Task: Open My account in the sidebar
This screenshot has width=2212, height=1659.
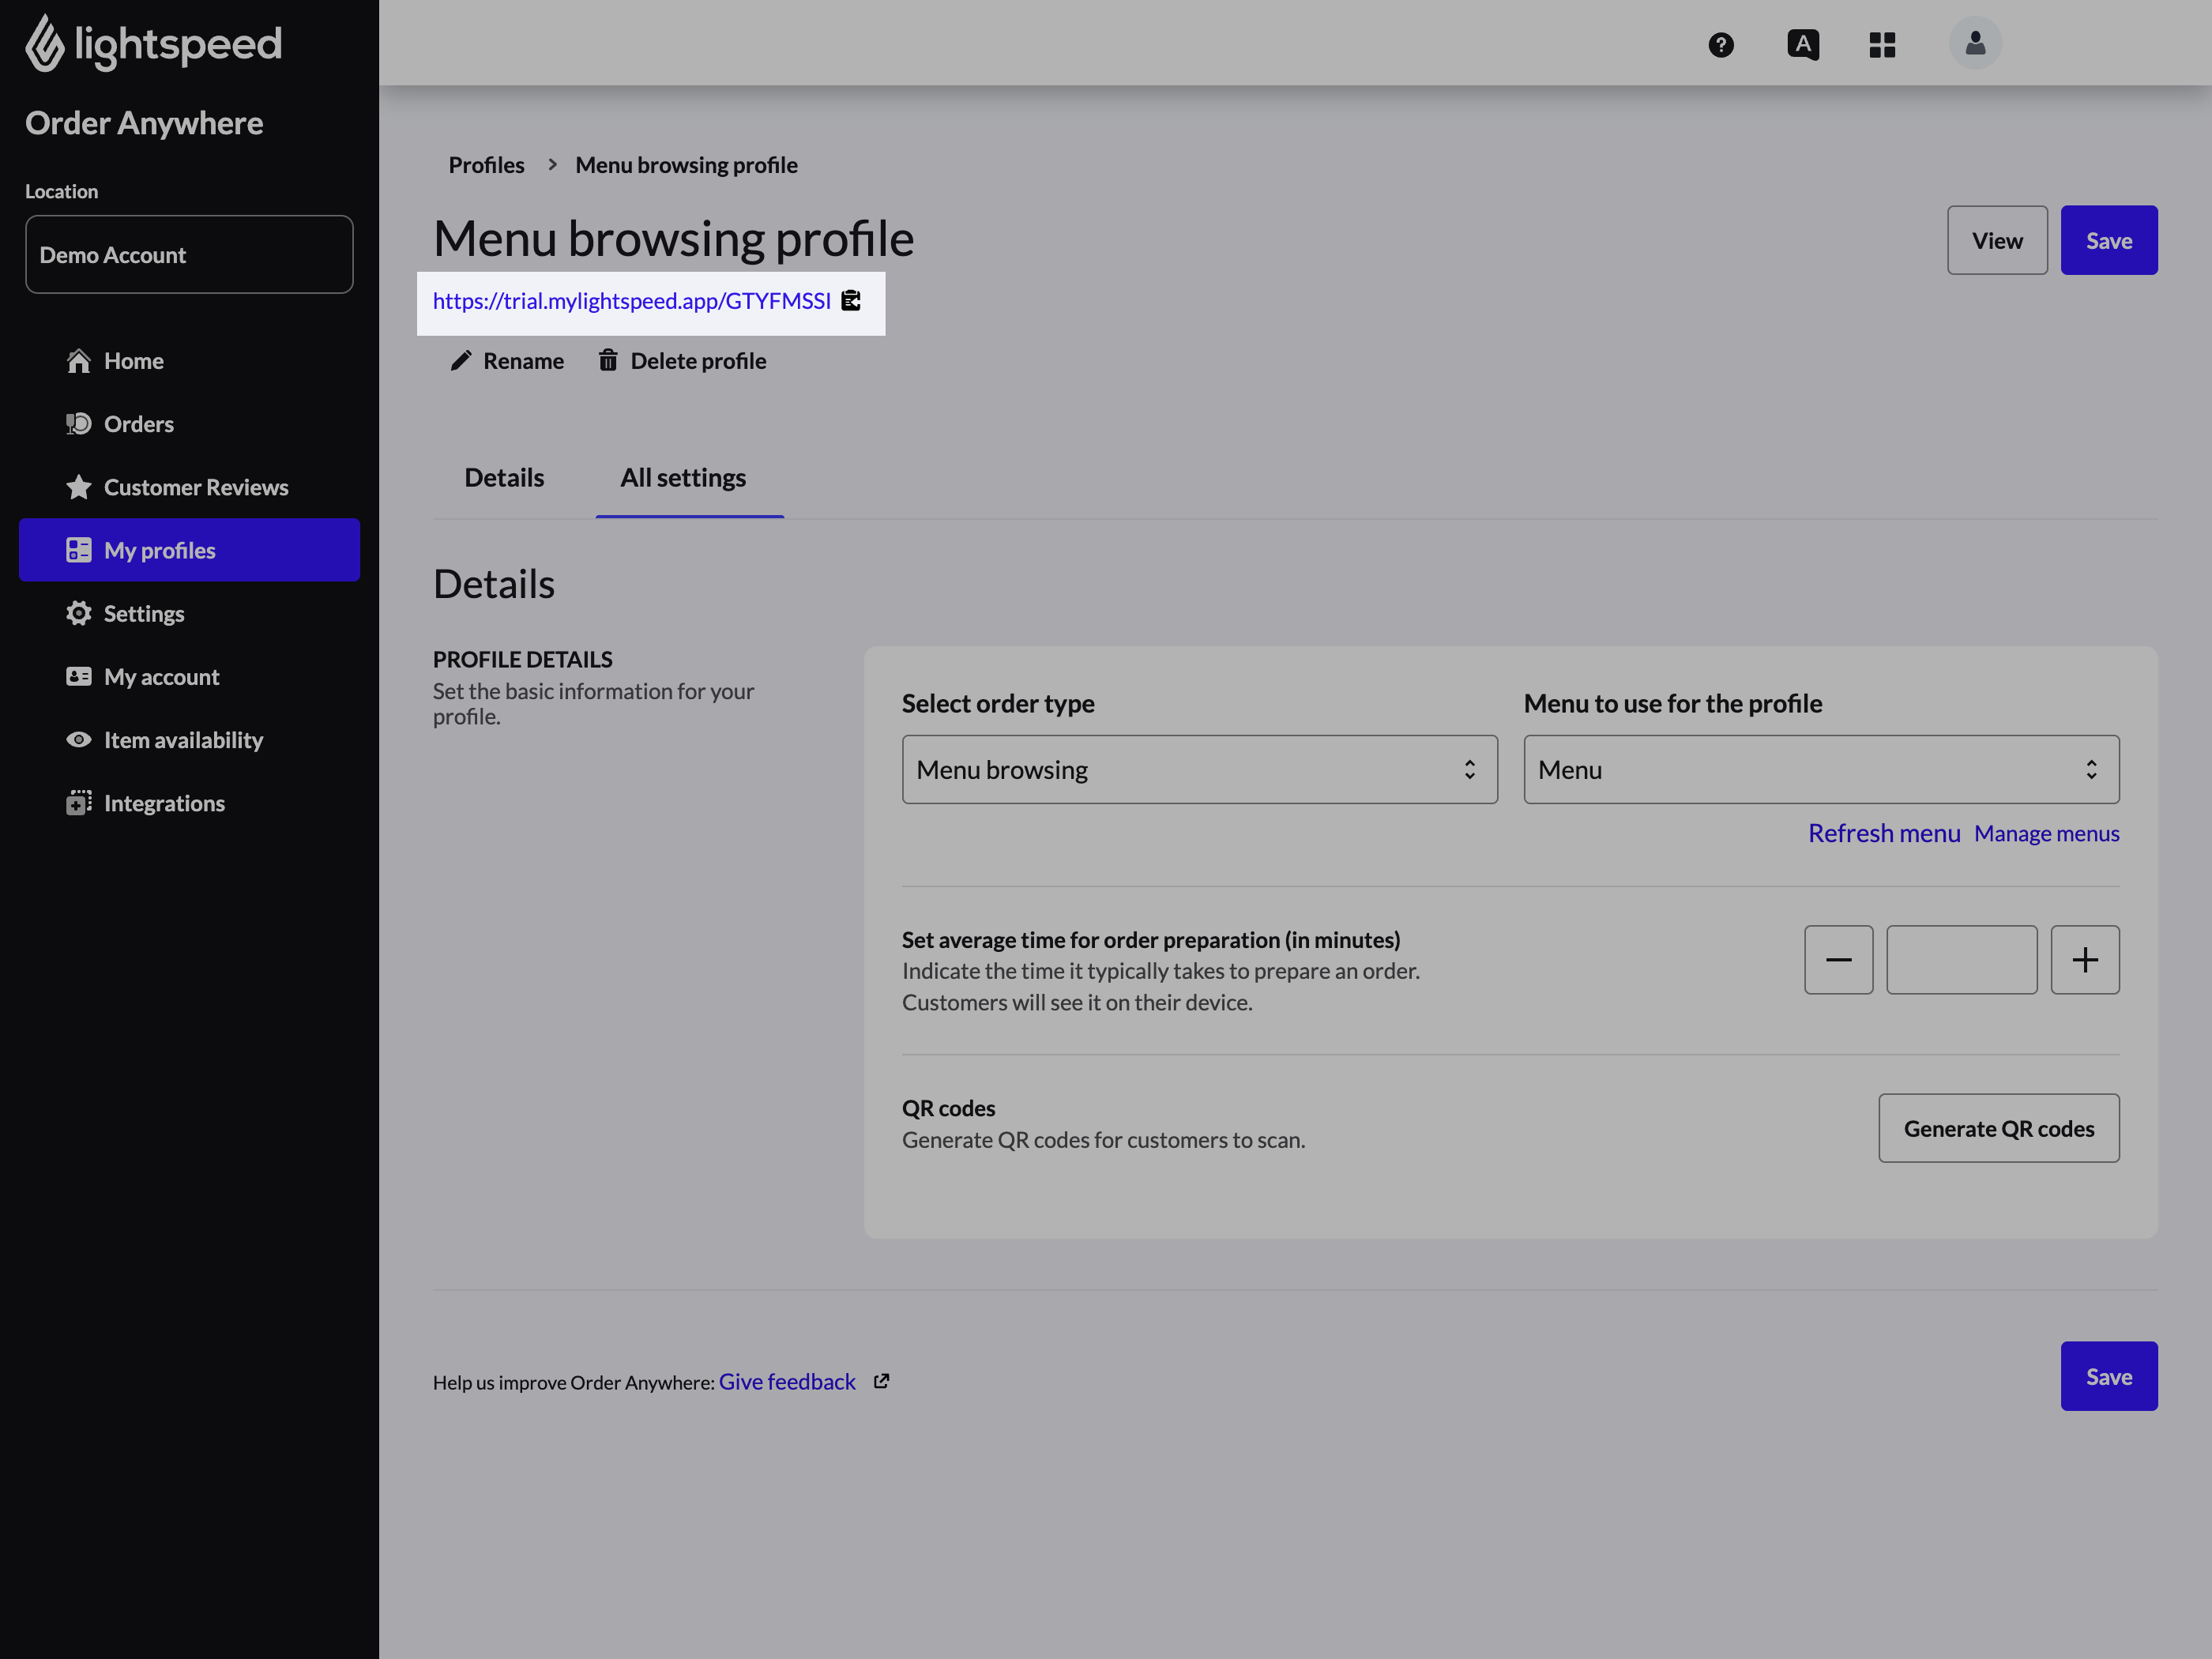Action: [x=189, y=676]
